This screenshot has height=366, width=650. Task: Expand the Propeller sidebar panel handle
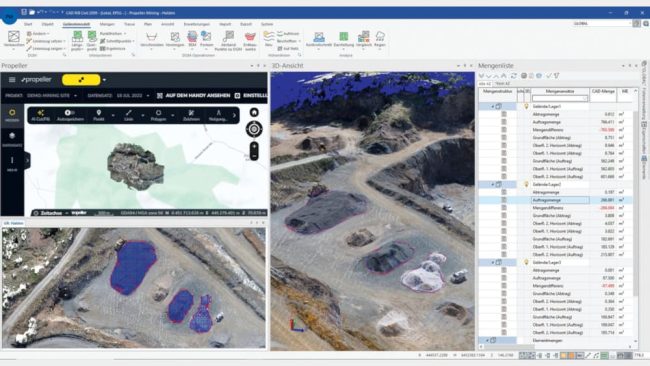(27, 160)
